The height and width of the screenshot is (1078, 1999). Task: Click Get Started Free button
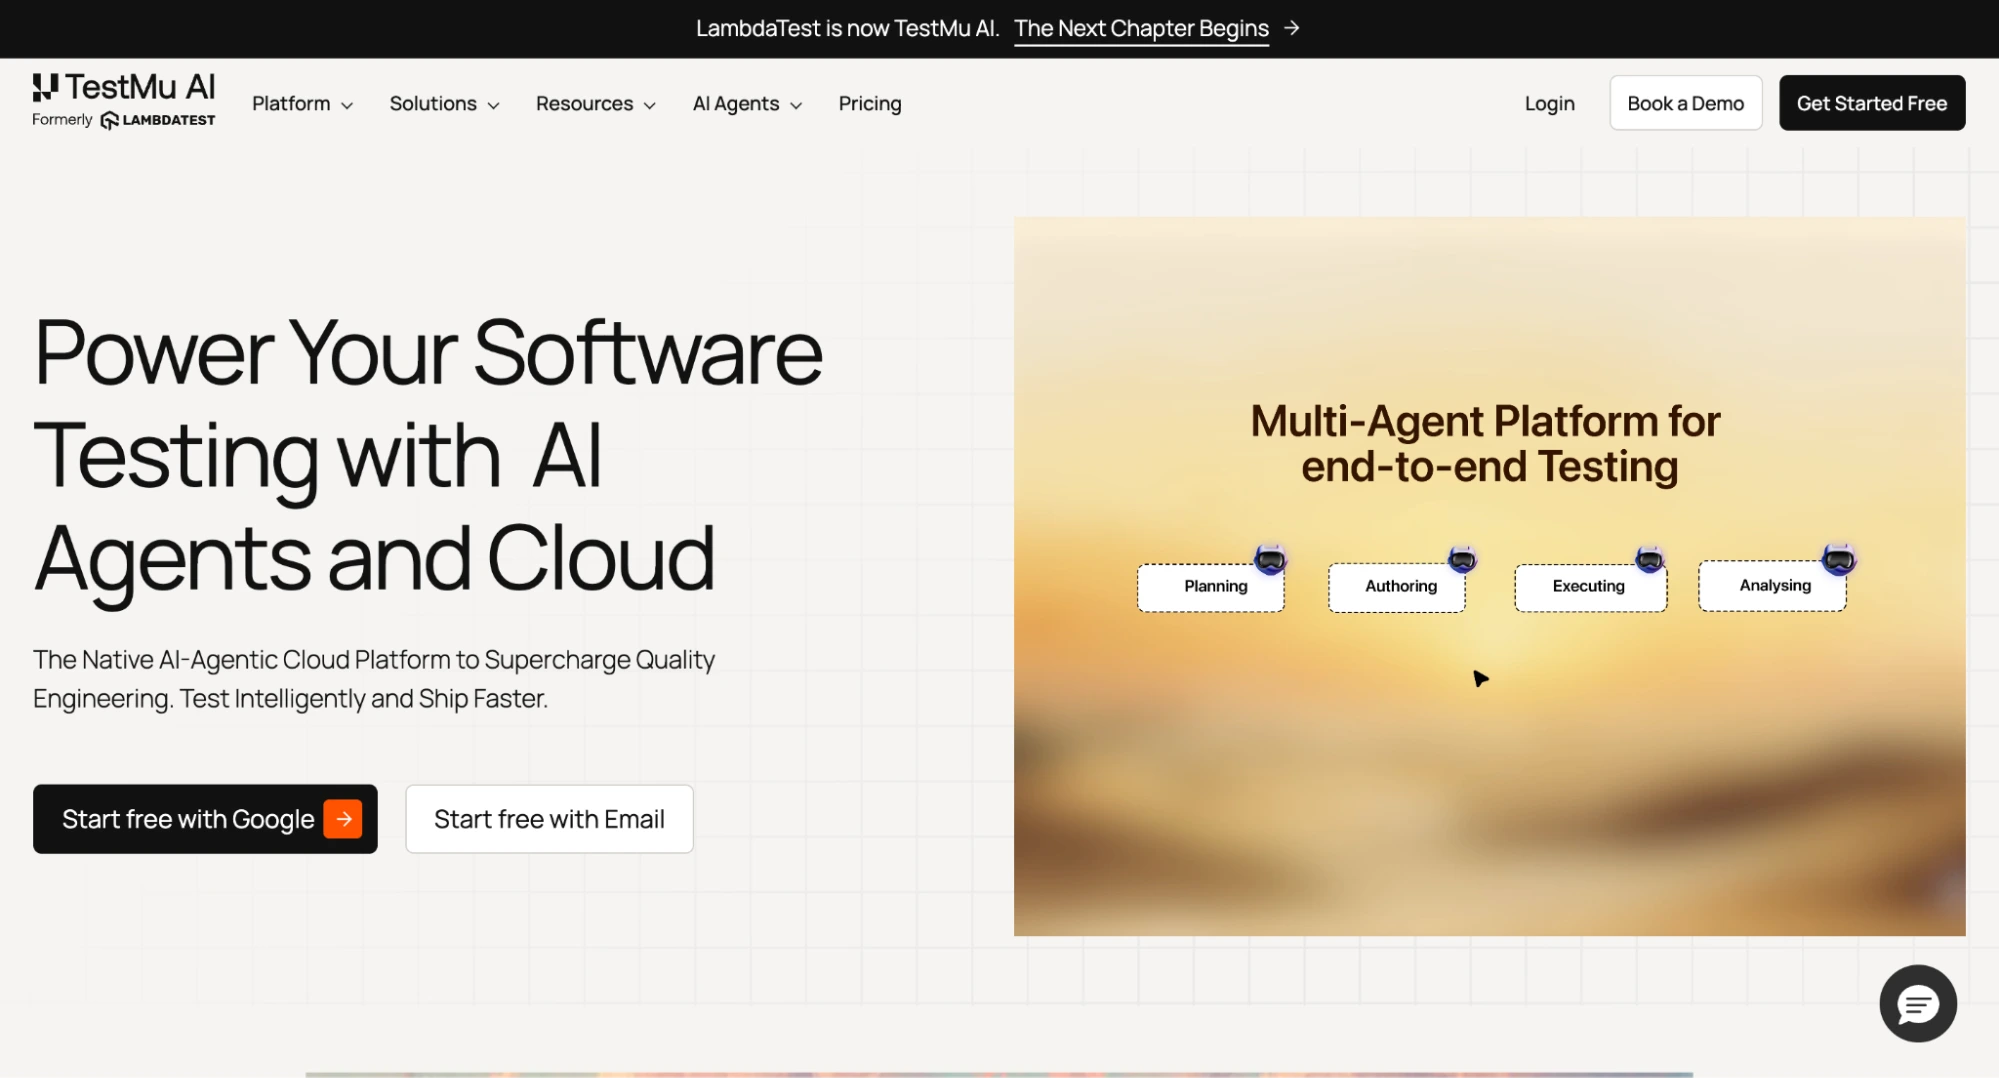pos(1871,103)
